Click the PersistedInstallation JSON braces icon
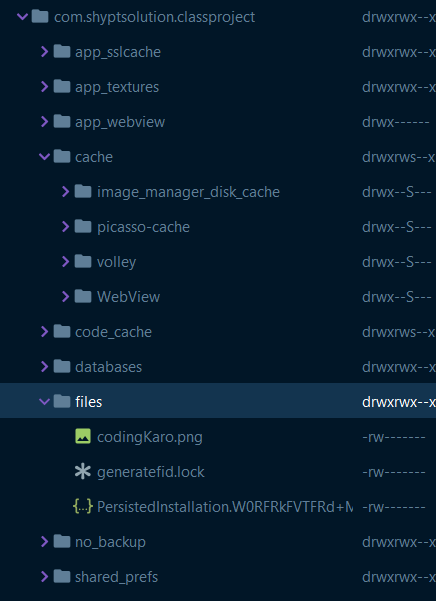Screen dimensions: 436x601 coord(83,506)
